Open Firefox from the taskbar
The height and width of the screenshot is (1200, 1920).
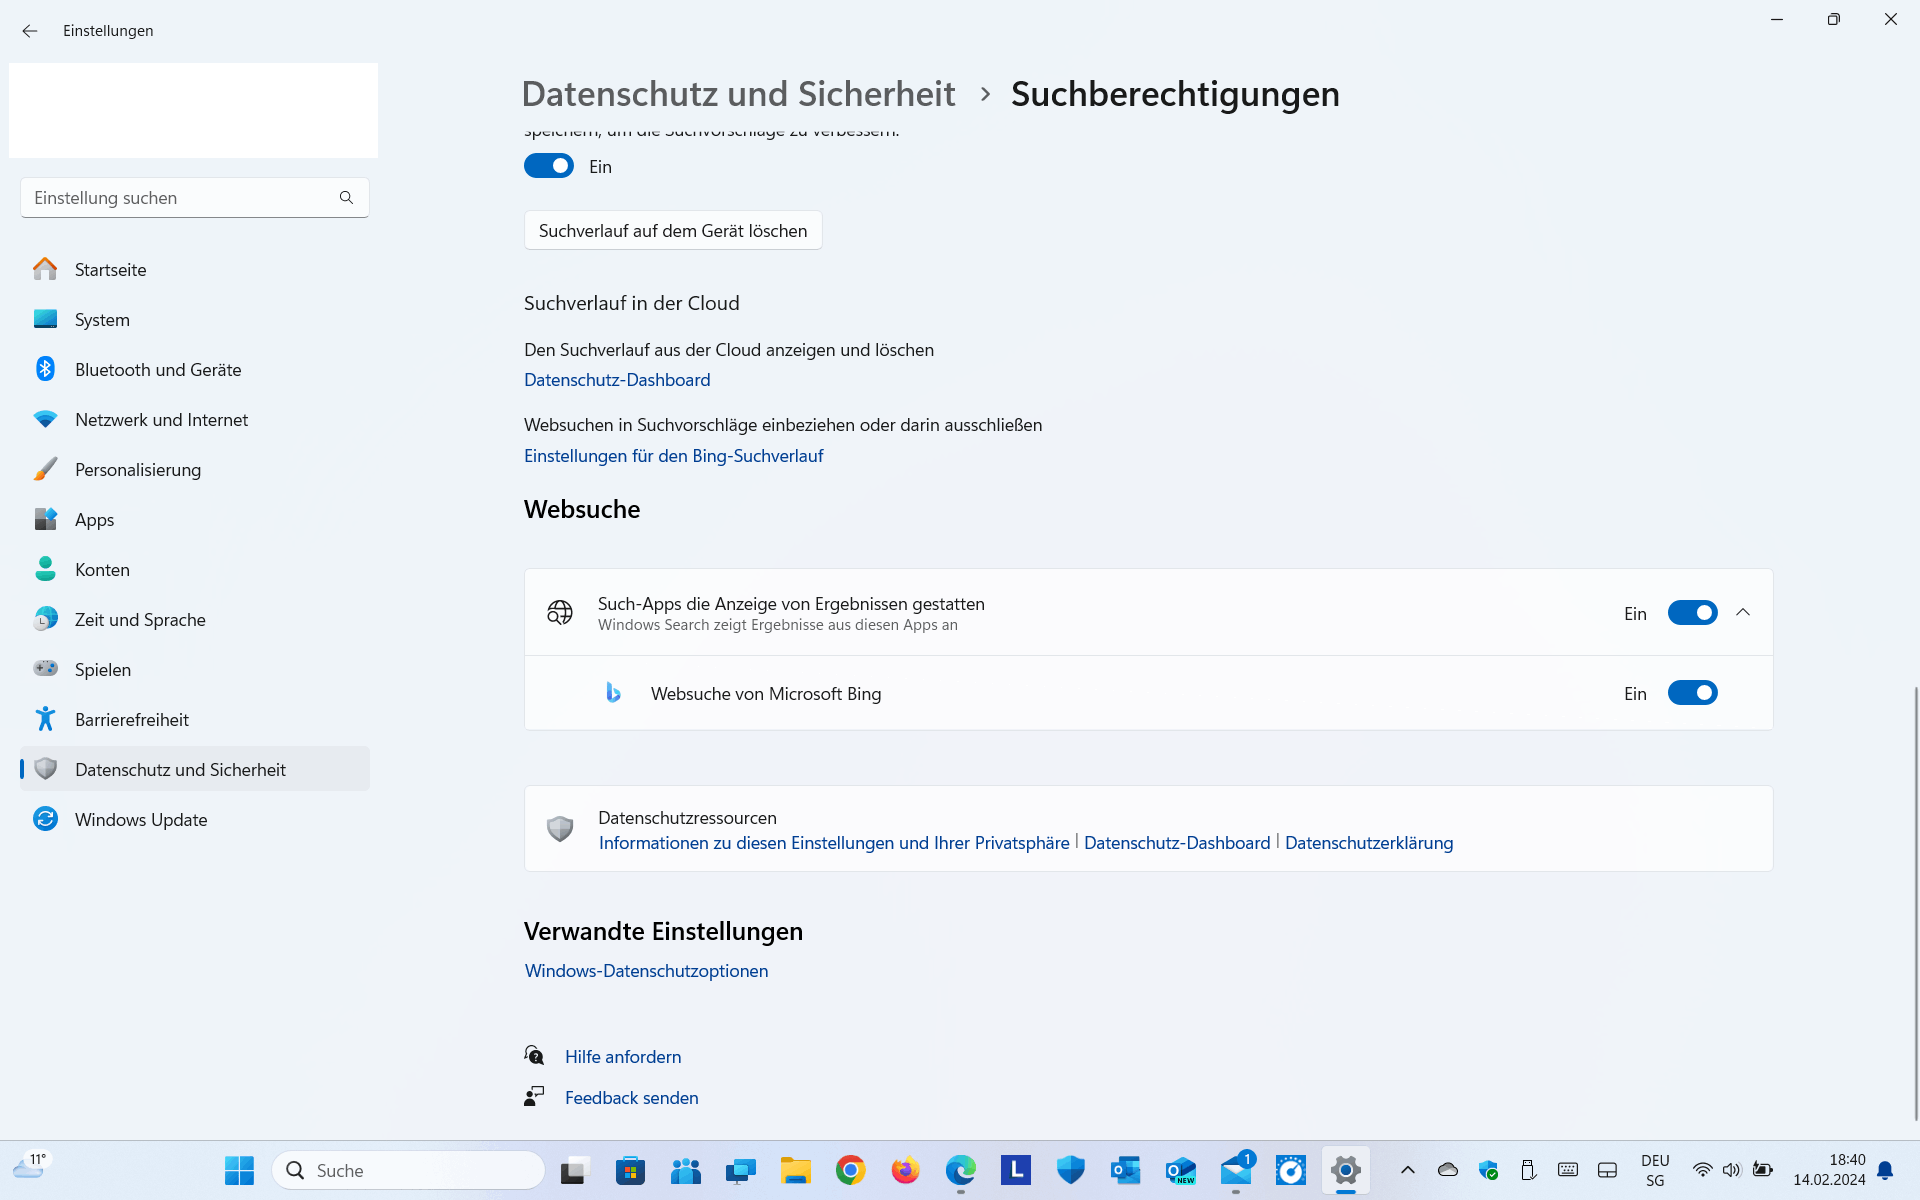pos(905,1170)
